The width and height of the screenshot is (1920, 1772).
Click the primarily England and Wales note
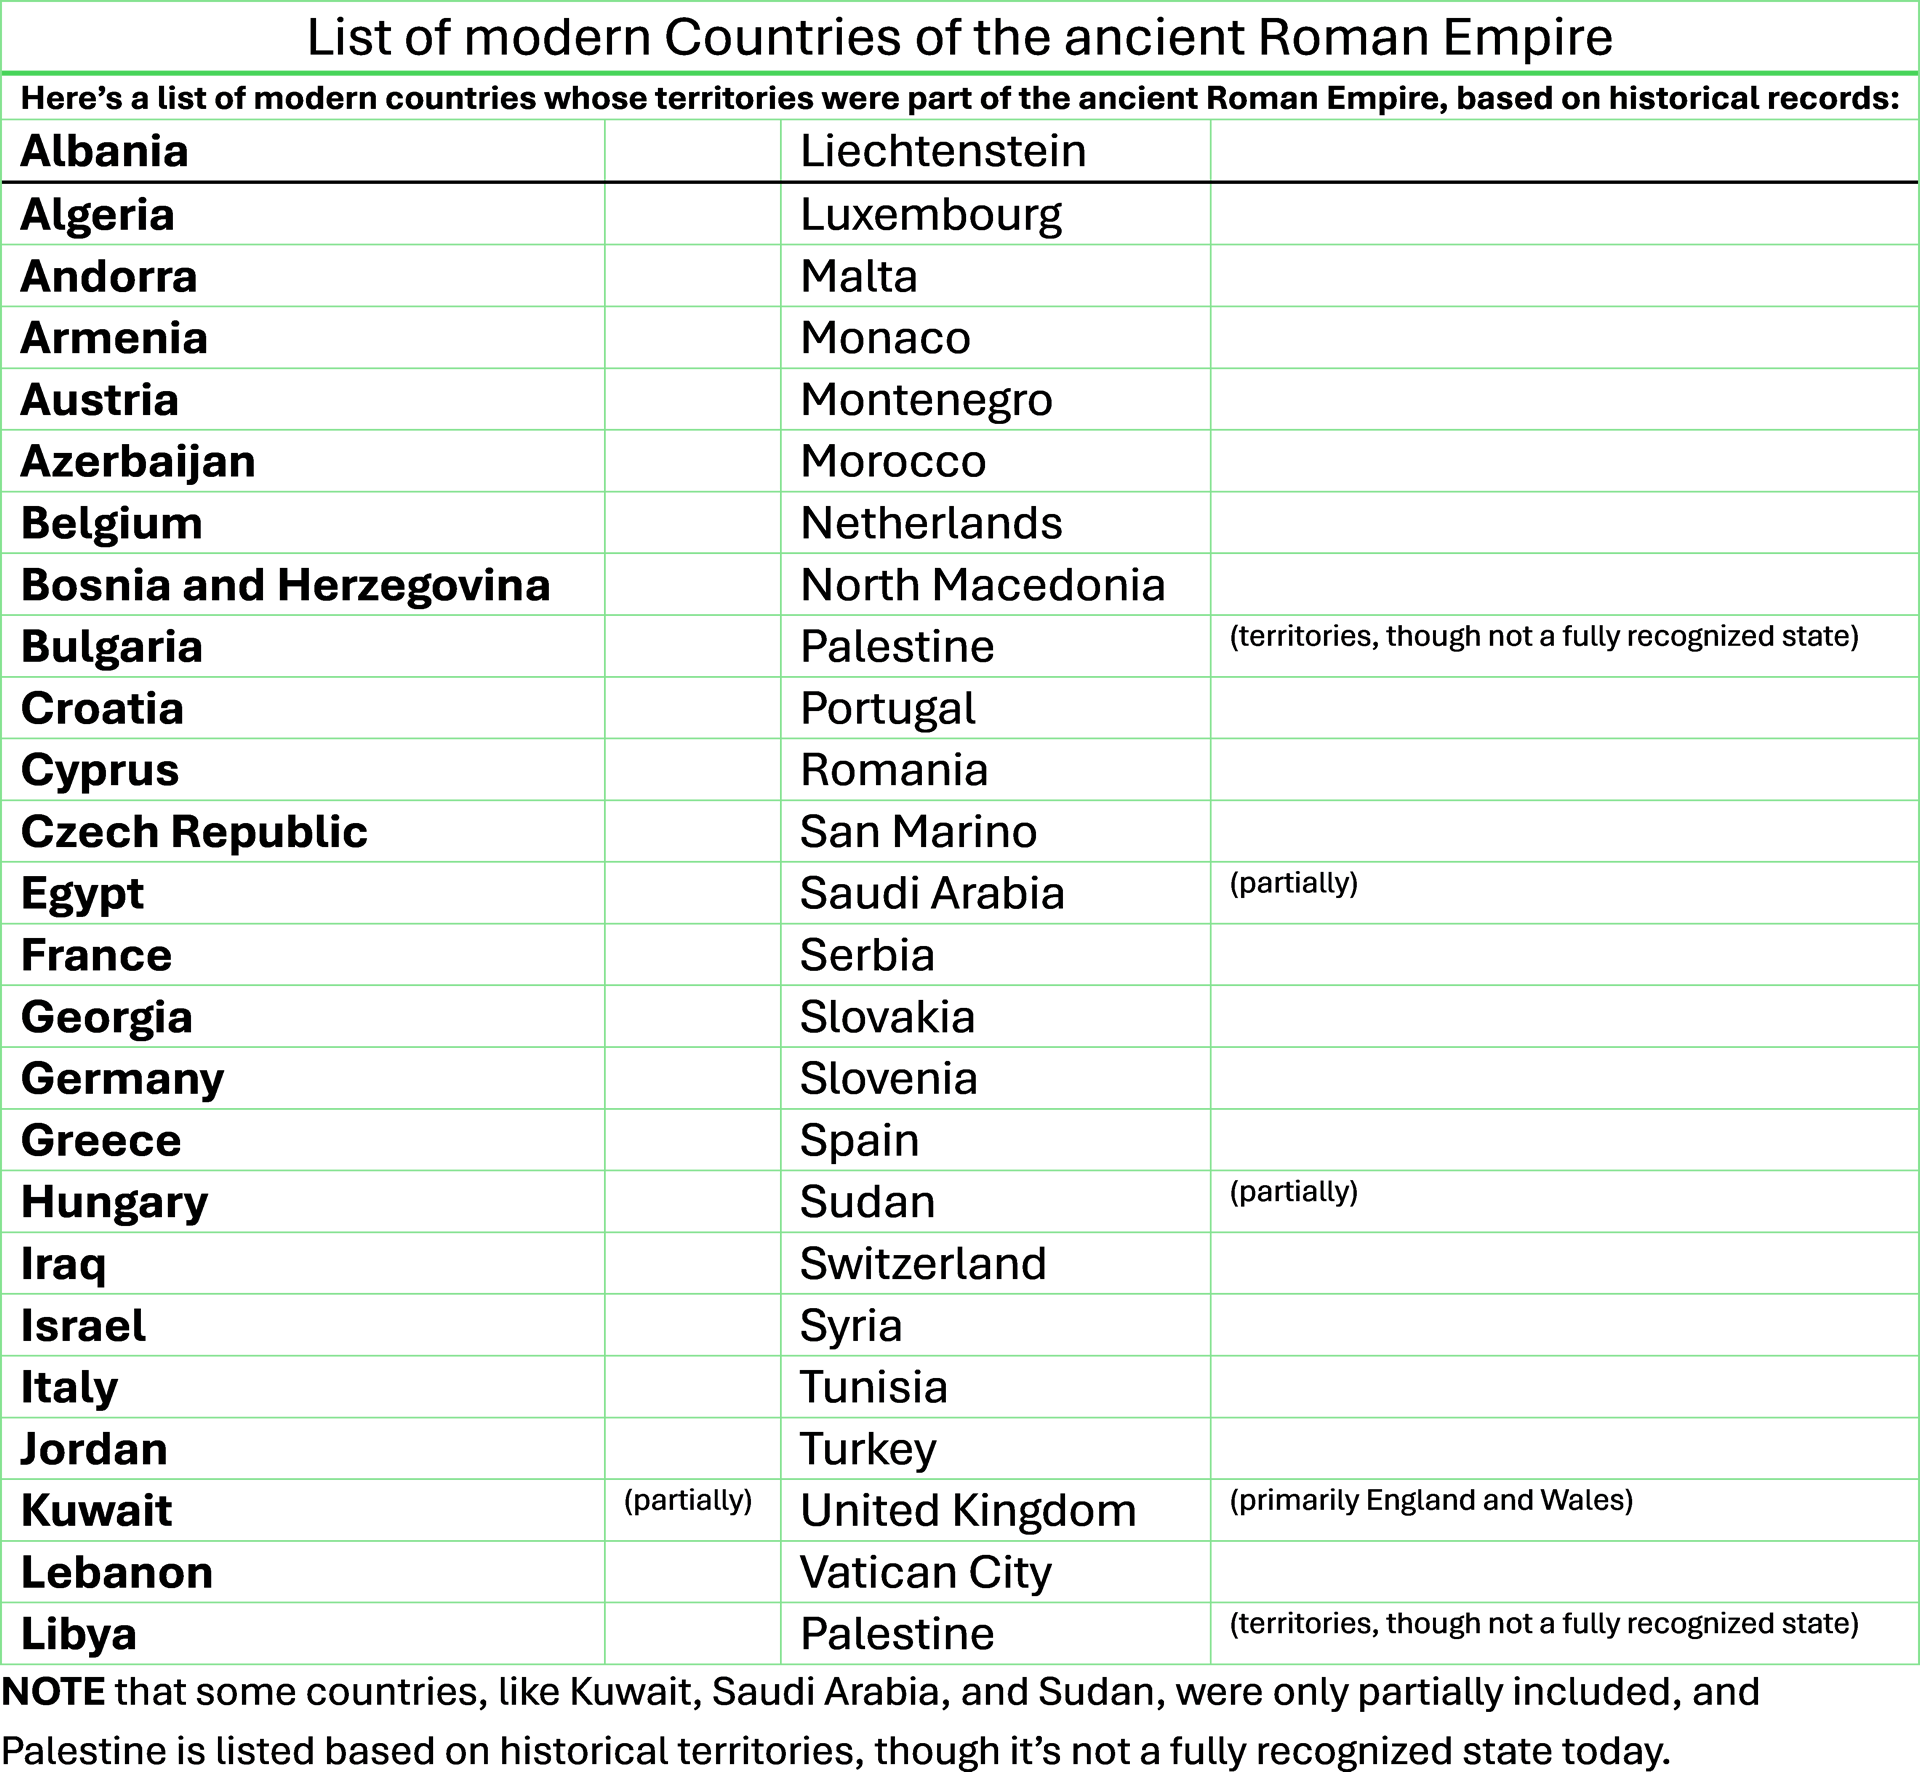coord(1431,1500)
